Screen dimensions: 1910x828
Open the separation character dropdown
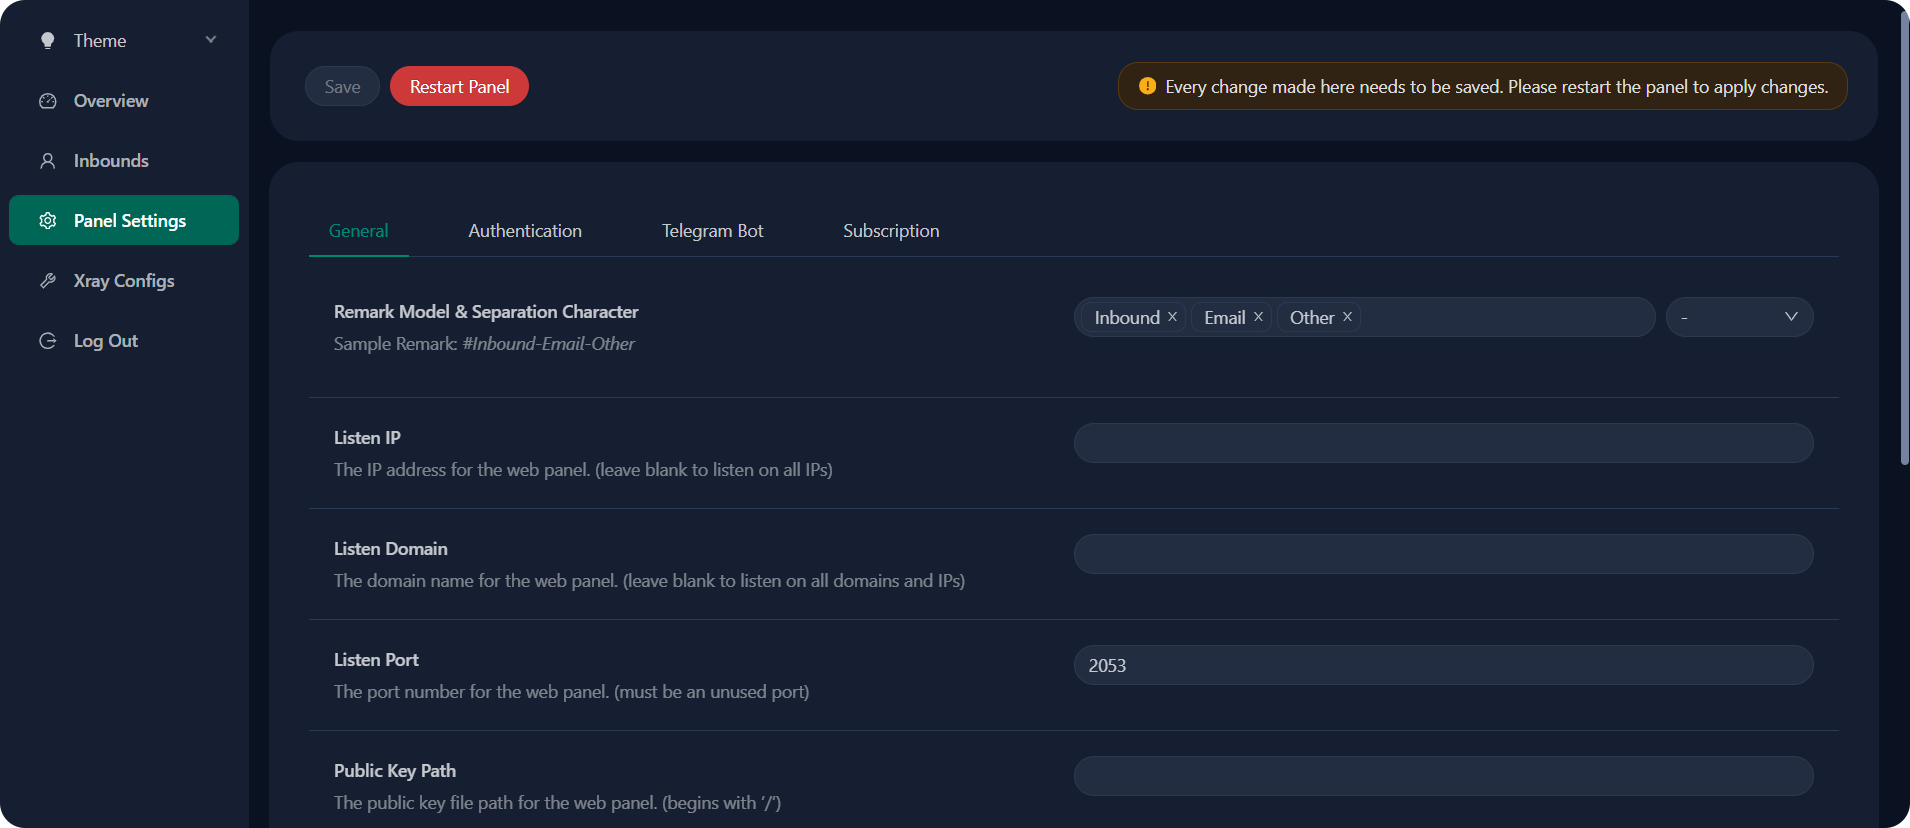pos(1738,317)
